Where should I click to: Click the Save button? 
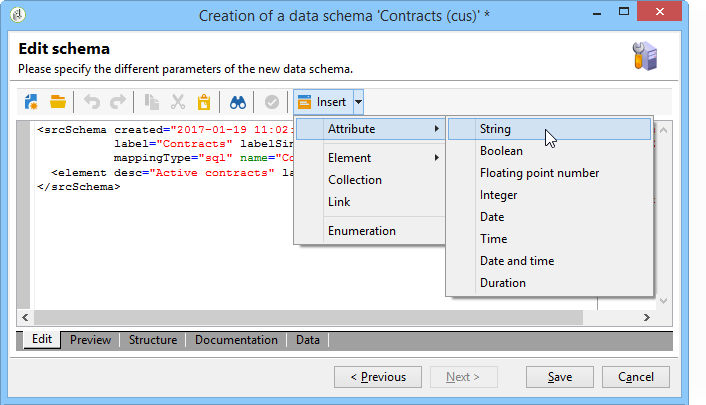click(x=560, y=377)
